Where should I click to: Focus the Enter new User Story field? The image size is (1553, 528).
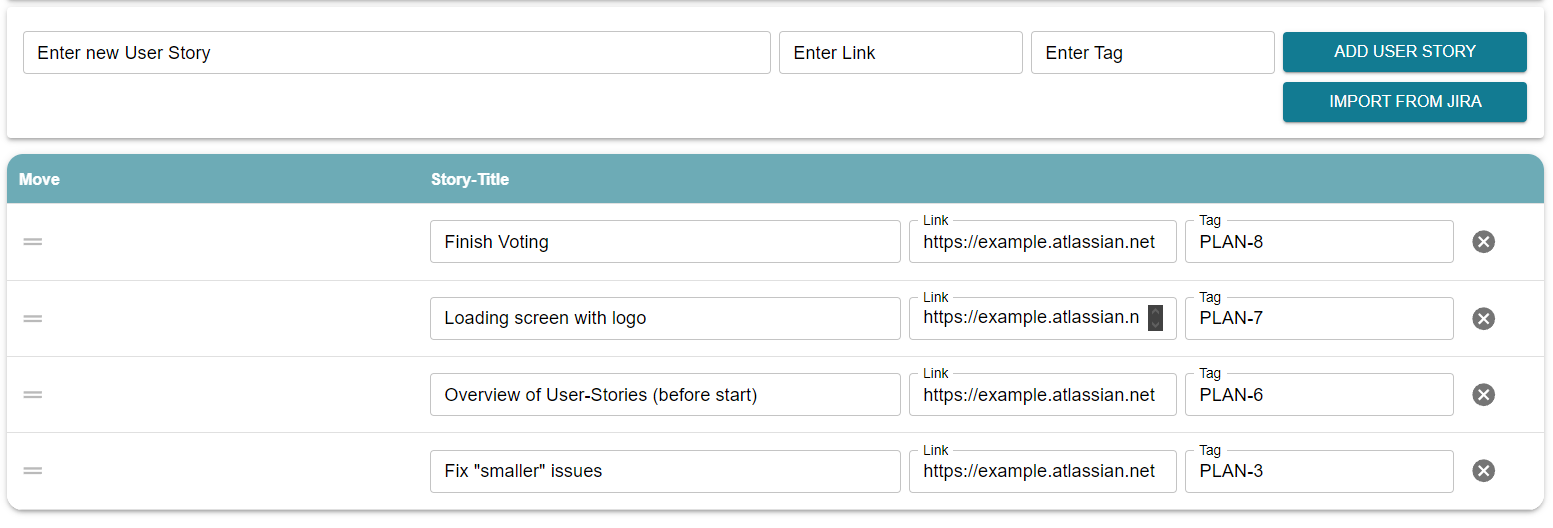pyautogui.click(x=397, y=52)
